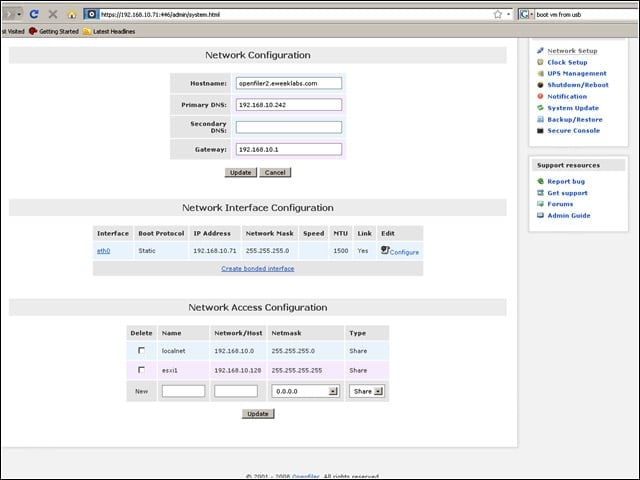Open the Shutdown/Reboot sidebar item
Image resolution: width=640 pixels, height=480 pixels.
[x=578, y=85]
